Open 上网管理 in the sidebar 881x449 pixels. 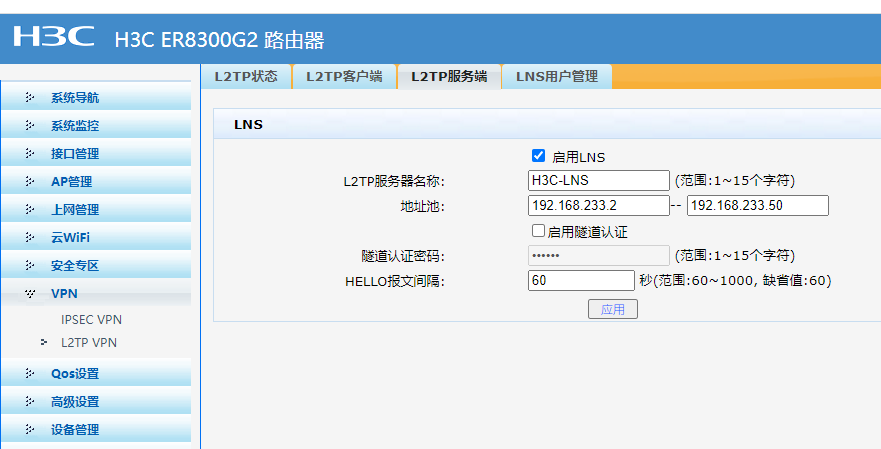click(x=96, y=210)
